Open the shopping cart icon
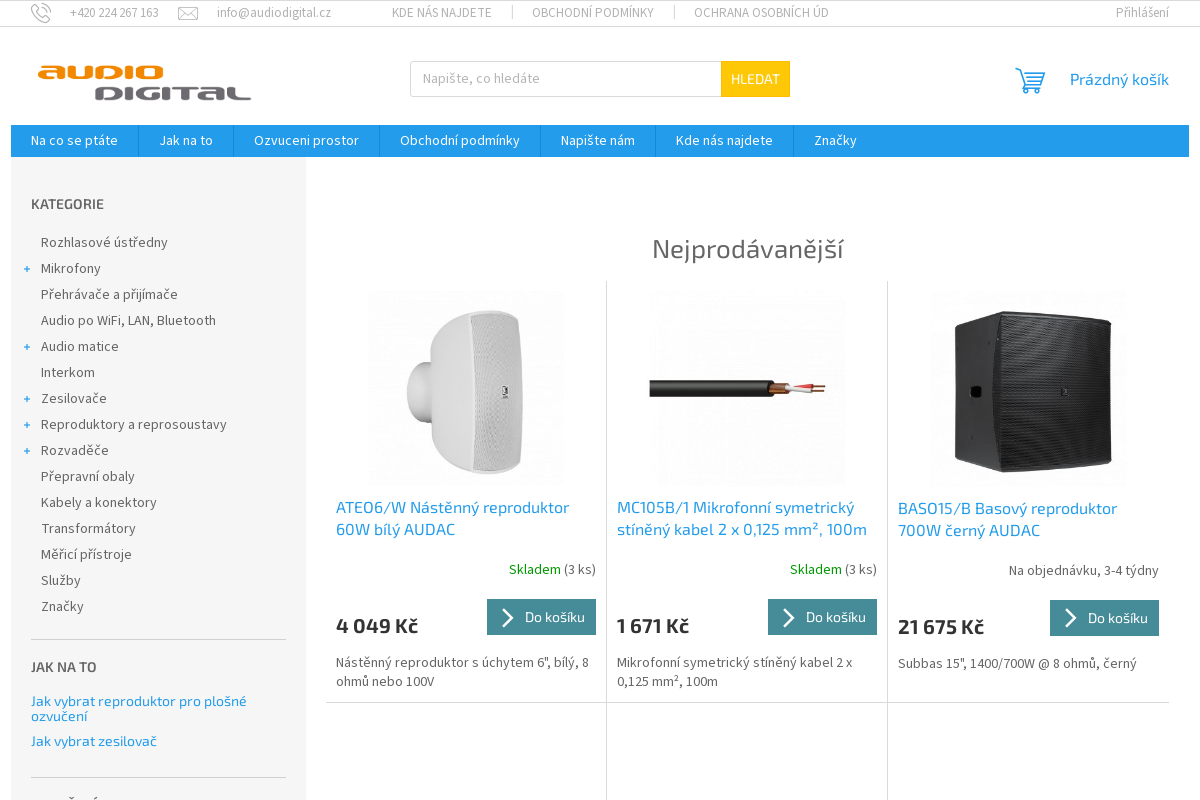This screenshot has width=1200, height=800. (x=1029, y=79)
